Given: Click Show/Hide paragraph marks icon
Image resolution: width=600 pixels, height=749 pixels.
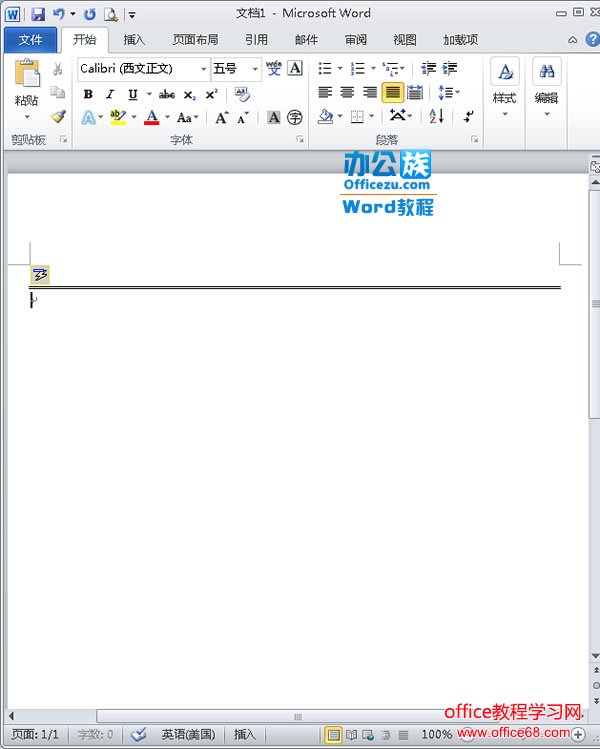Looking at the screenshot, I should tap(468, 116).
